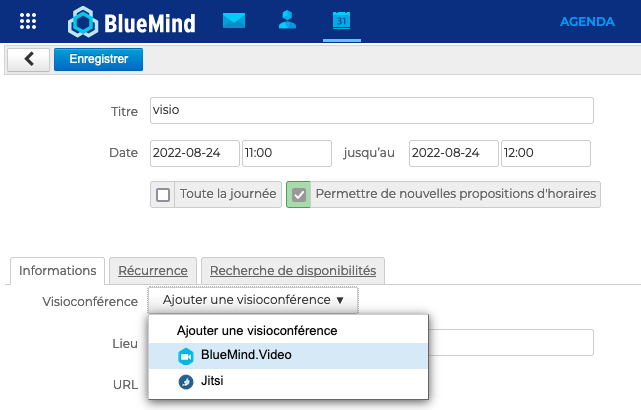Click the BlueMind logo

(x=131, y=21)
